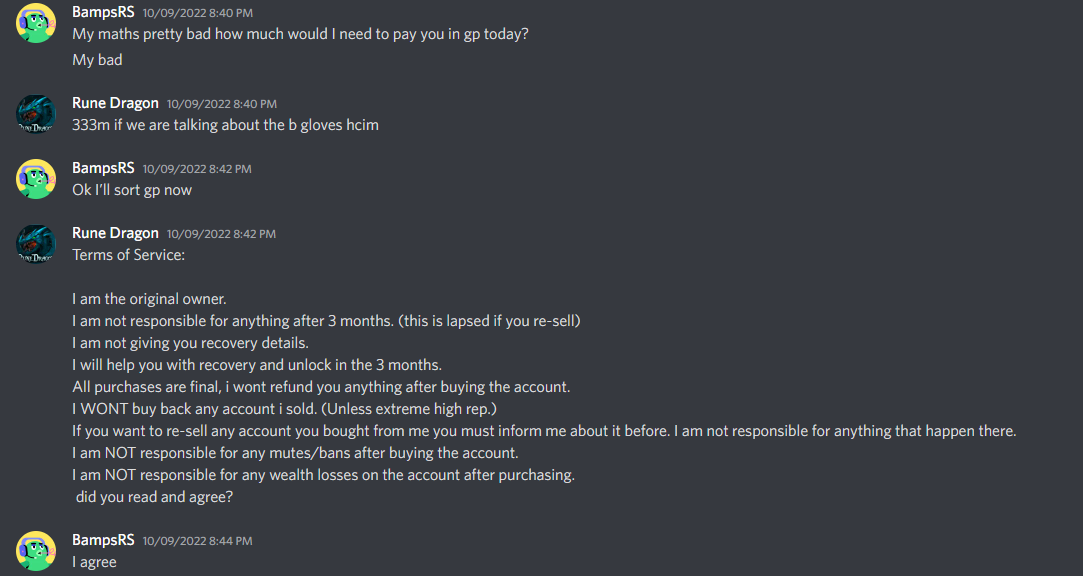The image size is (1083, 576).
Task: Select the "My bad" message
Action: [x=97, y=60]
